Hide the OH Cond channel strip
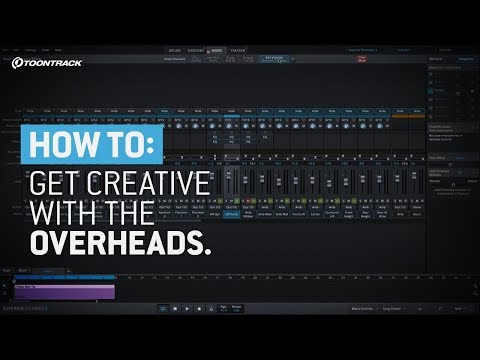480x360 pixels. [x=232, y=111]
